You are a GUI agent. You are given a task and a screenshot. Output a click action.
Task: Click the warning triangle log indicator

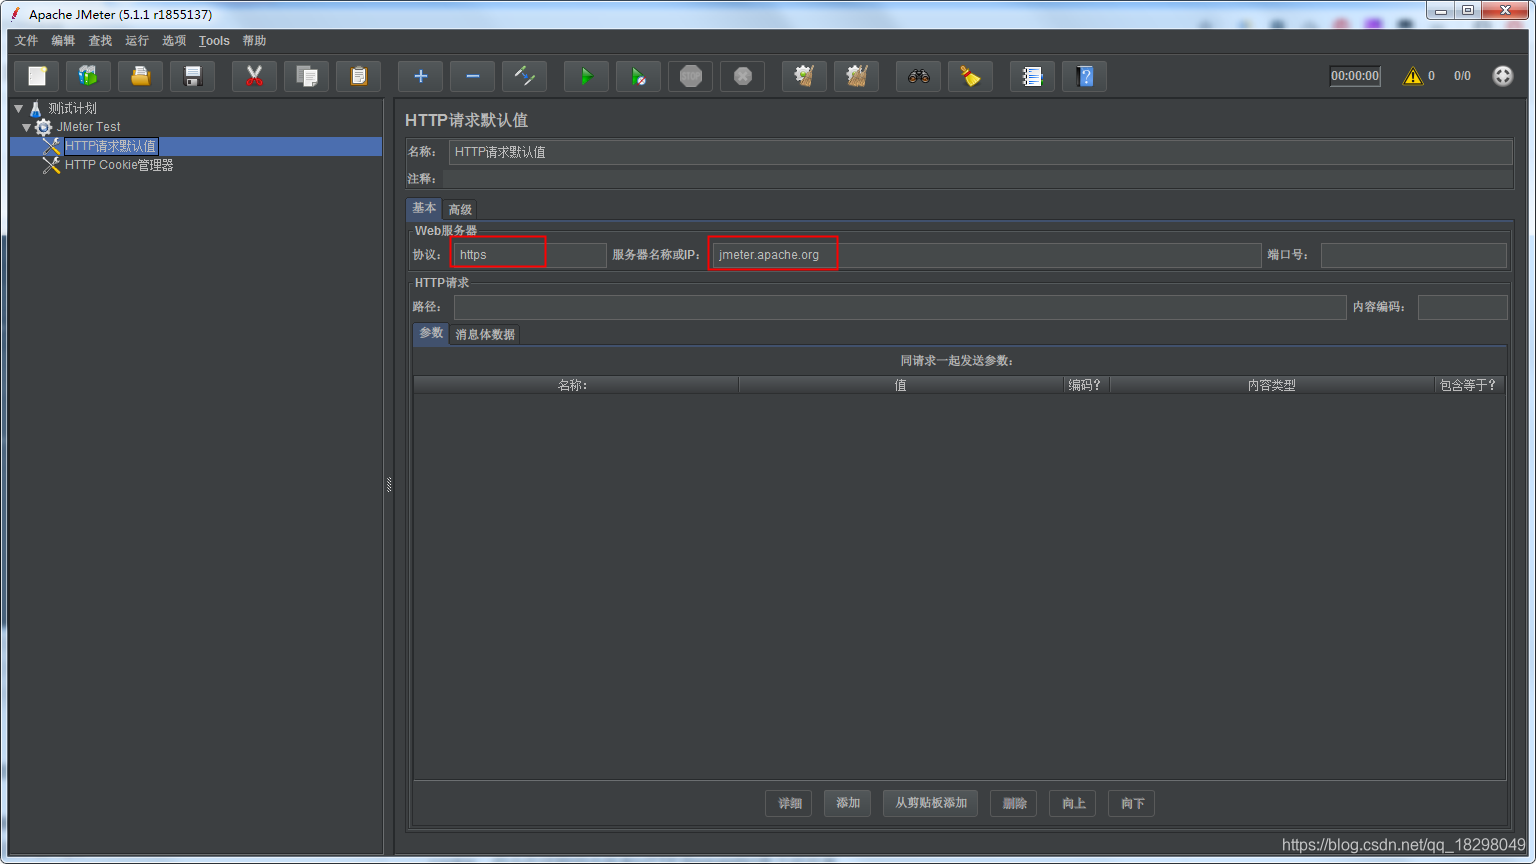(1412, 76)
